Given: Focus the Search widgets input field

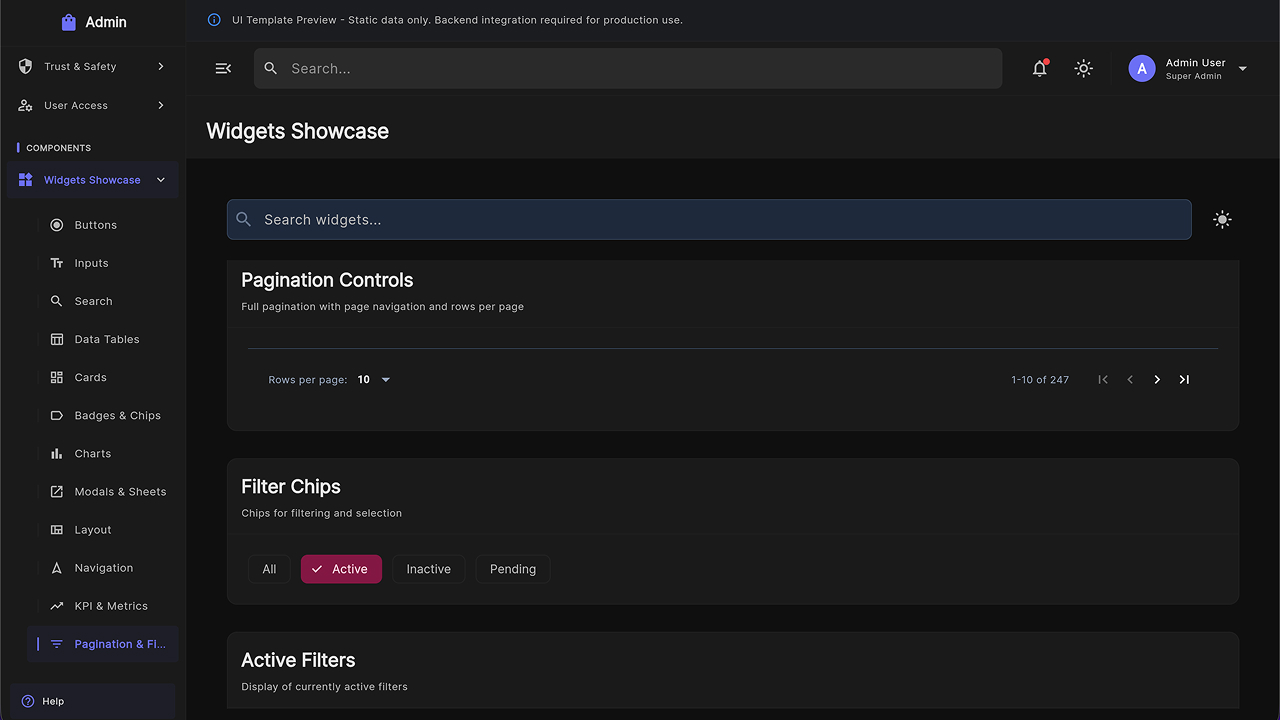Looking at the screenshot, I should pyautogui.click(x=709, y=220).
